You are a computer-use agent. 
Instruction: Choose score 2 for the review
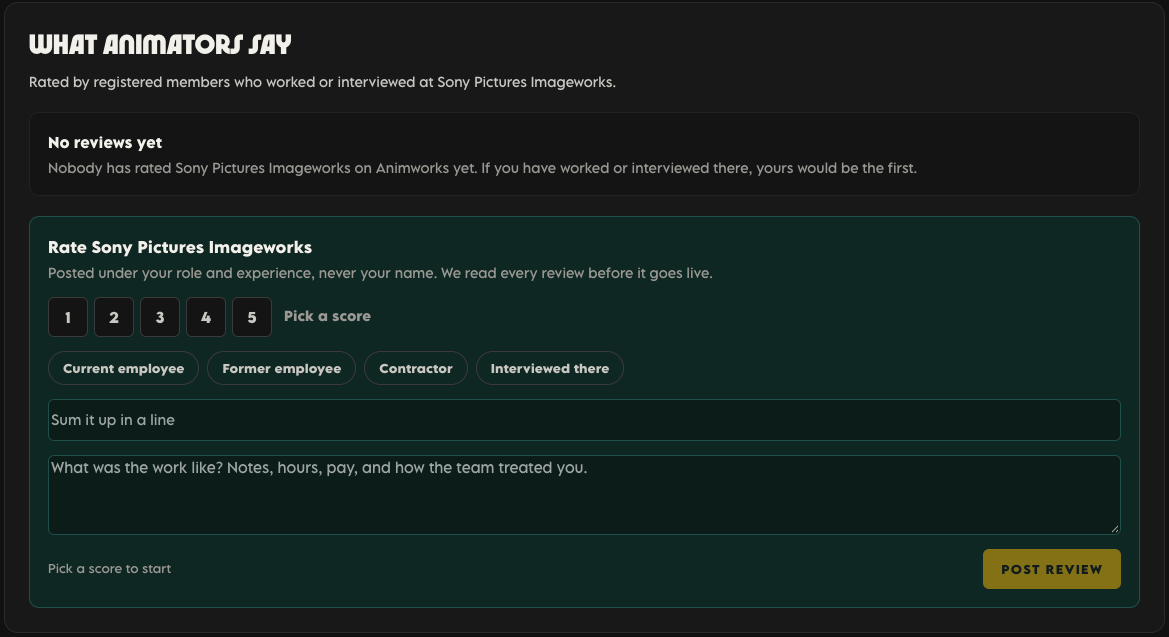tap(114, 317)
